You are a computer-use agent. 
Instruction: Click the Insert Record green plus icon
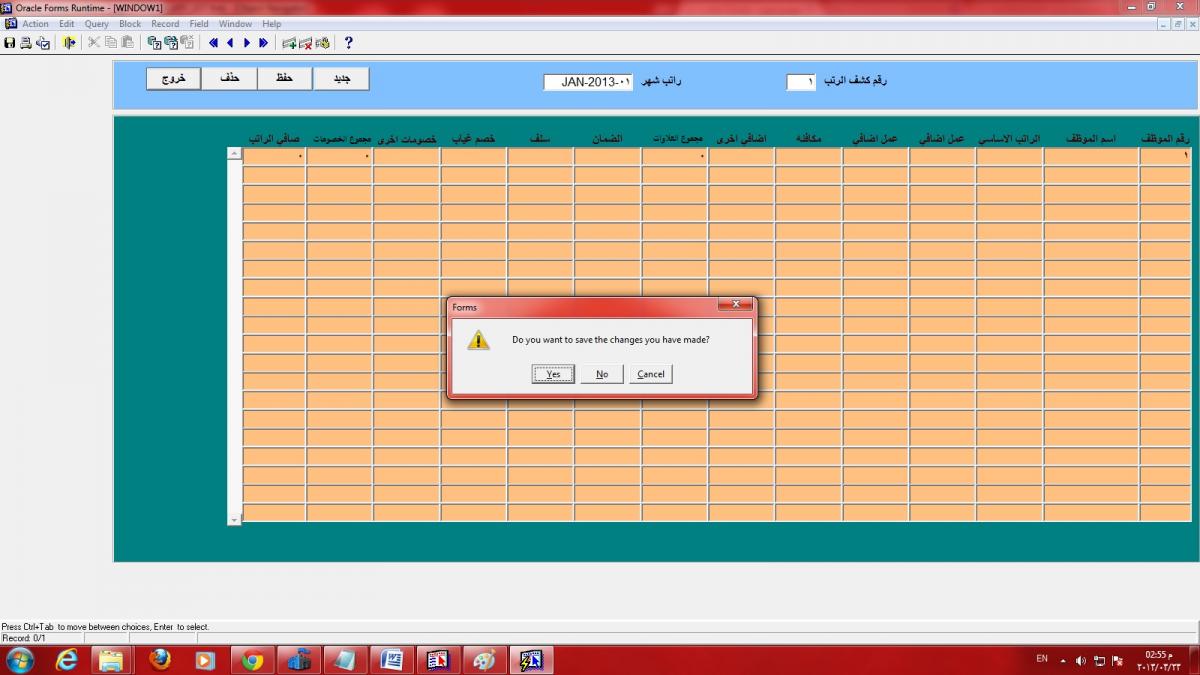[x=289, y=43]
